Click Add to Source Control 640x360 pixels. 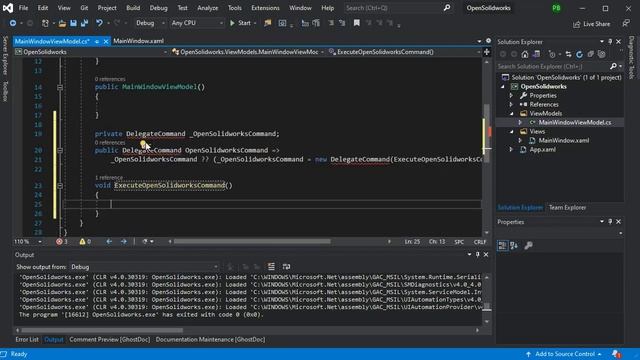click(x=564, y=354)
